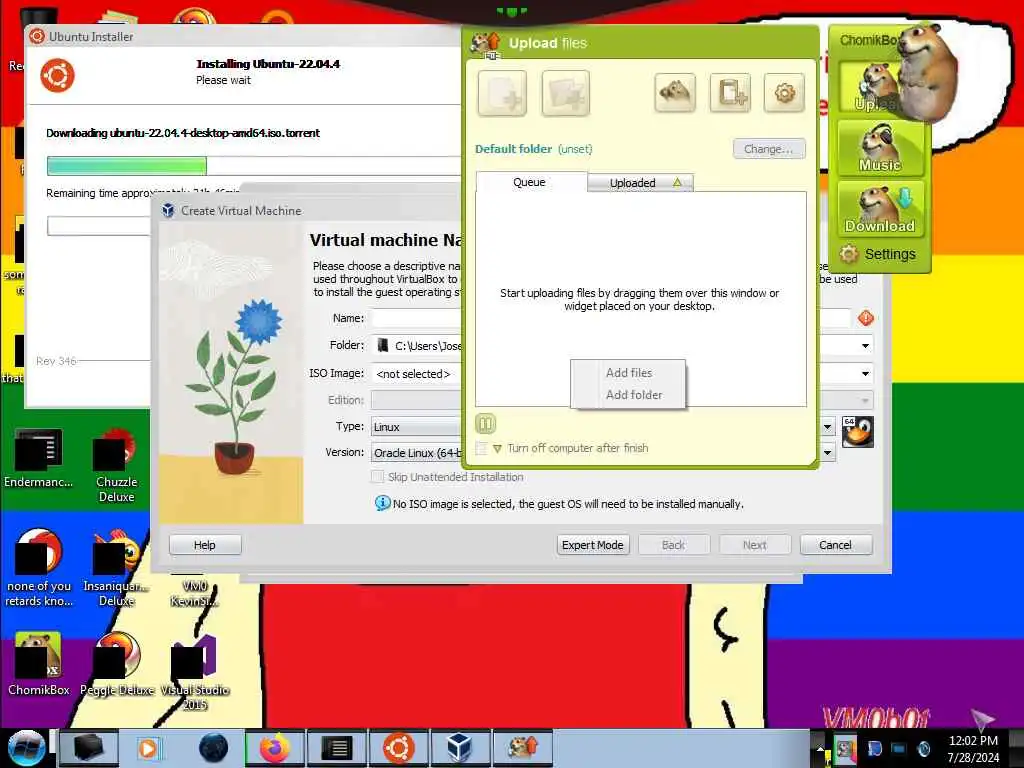Screen dimensions: 1024x768
Task: Click the Ubuntu download progress bar
Action: click(255, 166)
